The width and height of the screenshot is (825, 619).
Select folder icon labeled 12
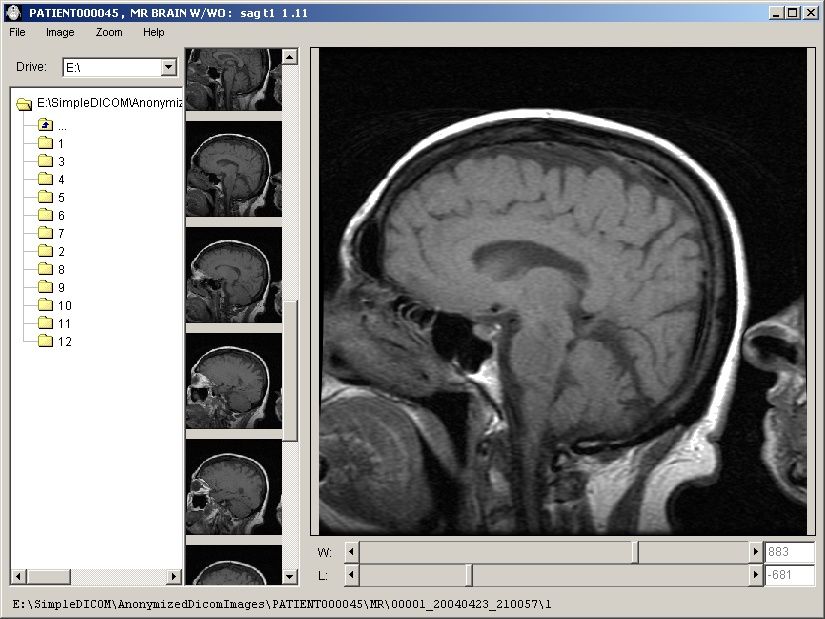click(x=46, y=341)
